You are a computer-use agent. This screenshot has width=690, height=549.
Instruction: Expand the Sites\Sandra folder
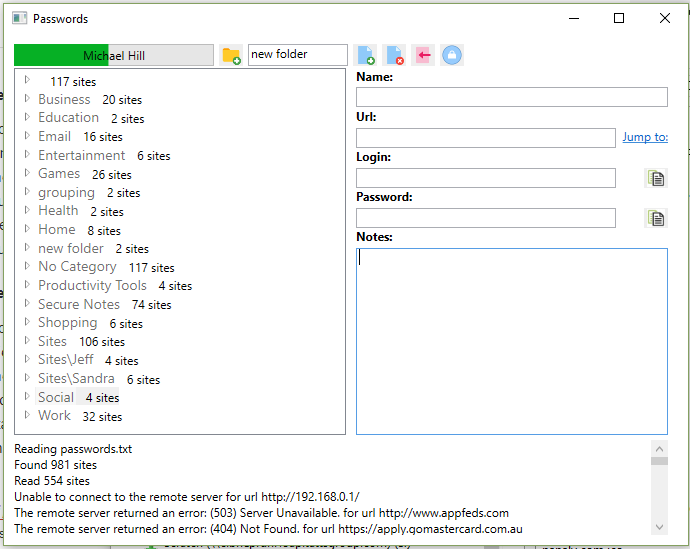[x=27, y=377]
